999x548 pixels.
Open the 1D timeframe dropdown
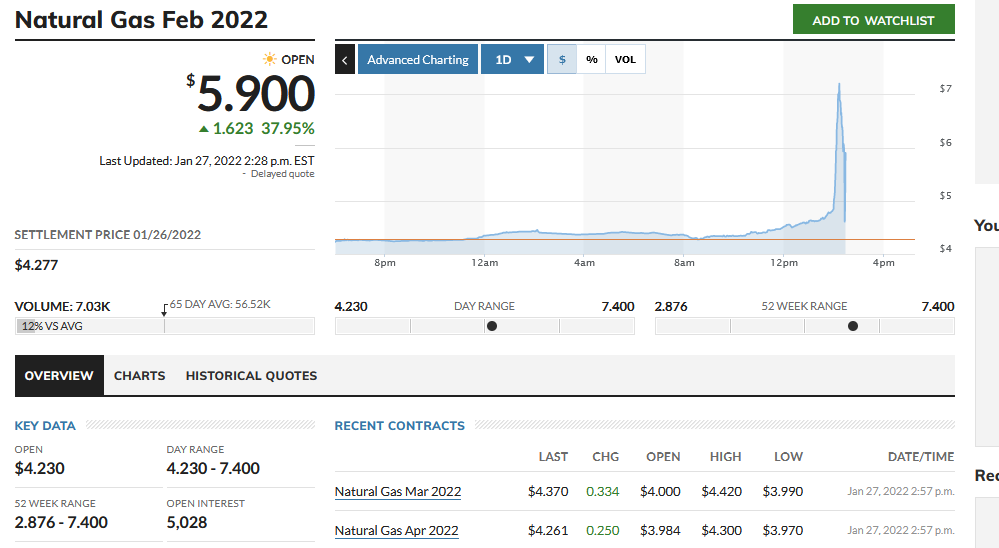[512, 59]
